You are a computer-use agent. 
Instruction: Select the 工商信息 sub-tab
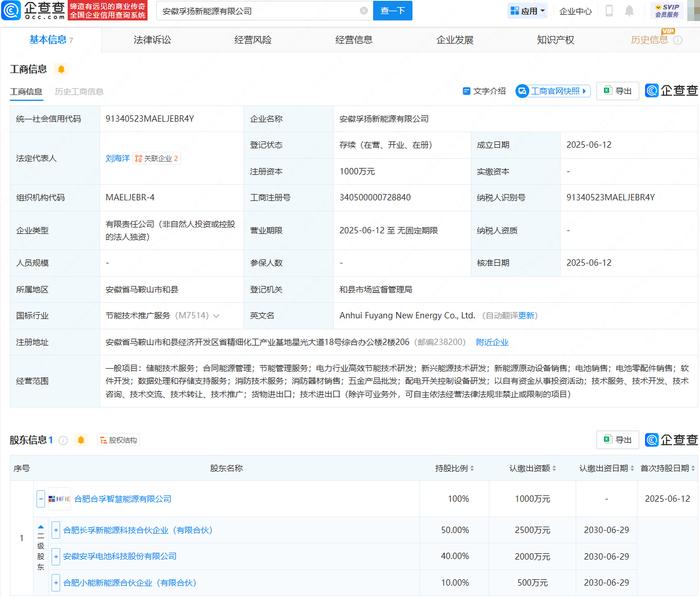coord(26,91)
